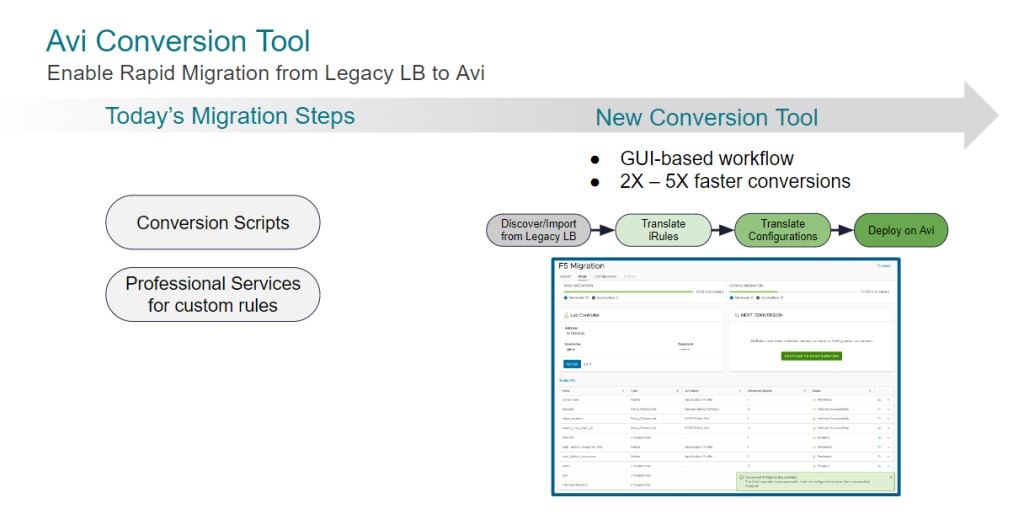Click the Lab Controller Username field
The height and width of the screenshot is (514, 1024).
point(573,347)
